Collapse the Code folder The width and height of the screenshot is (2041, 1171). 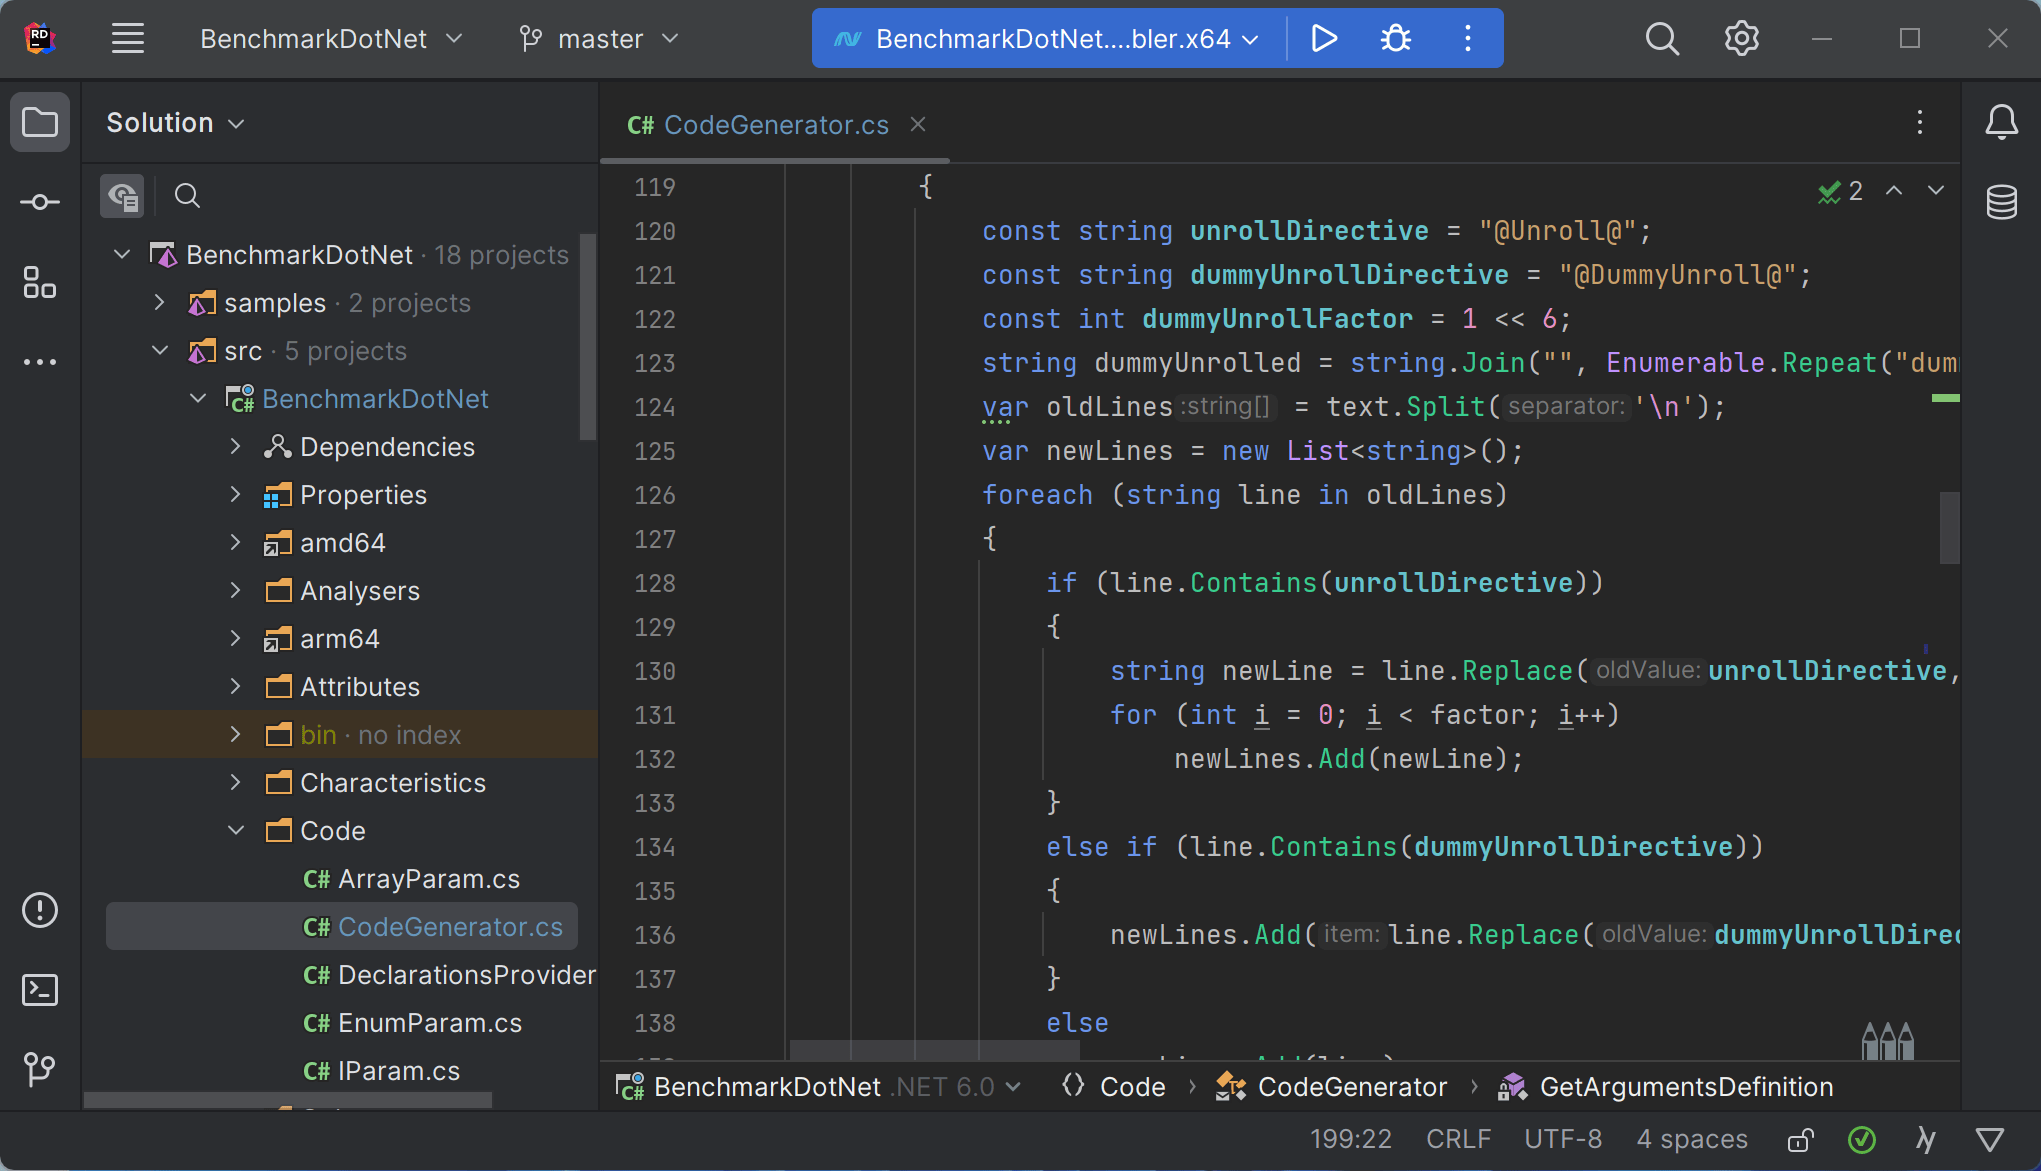(x=236, y=831)
